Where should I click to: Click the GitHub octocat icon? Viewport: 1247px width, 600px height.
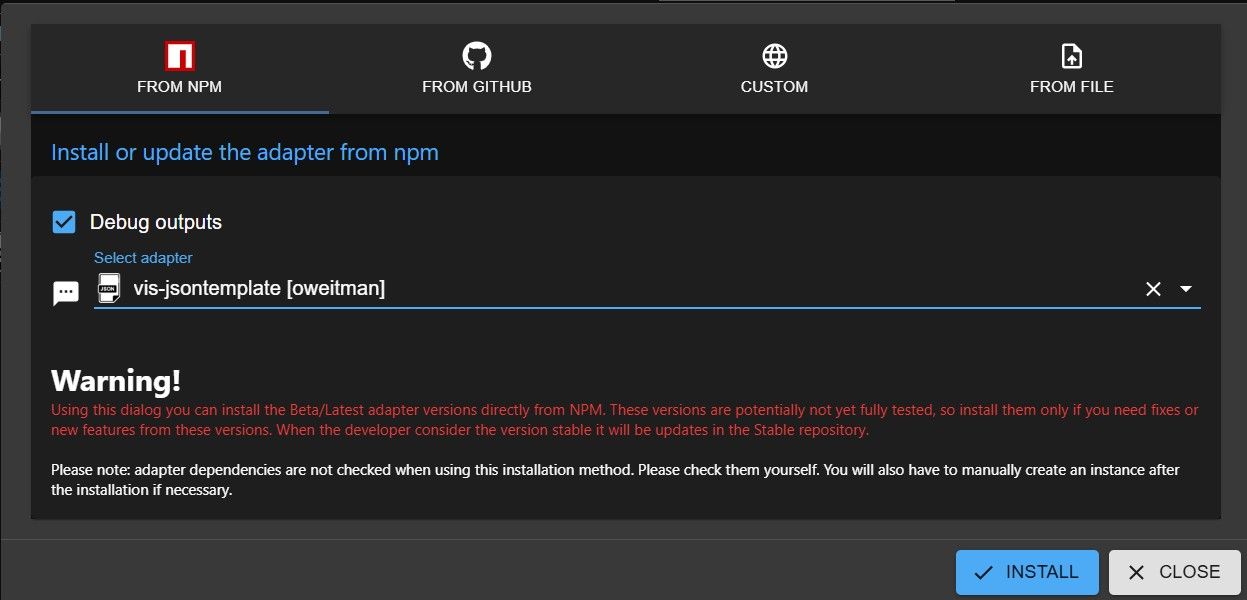pos(477,55)
